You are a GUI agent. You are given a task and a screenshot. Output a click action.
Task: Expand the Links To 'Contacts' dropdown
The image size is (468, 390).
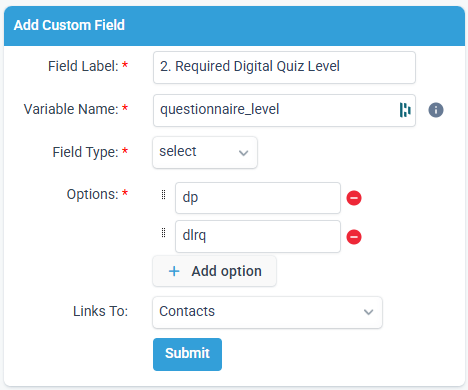267,312
